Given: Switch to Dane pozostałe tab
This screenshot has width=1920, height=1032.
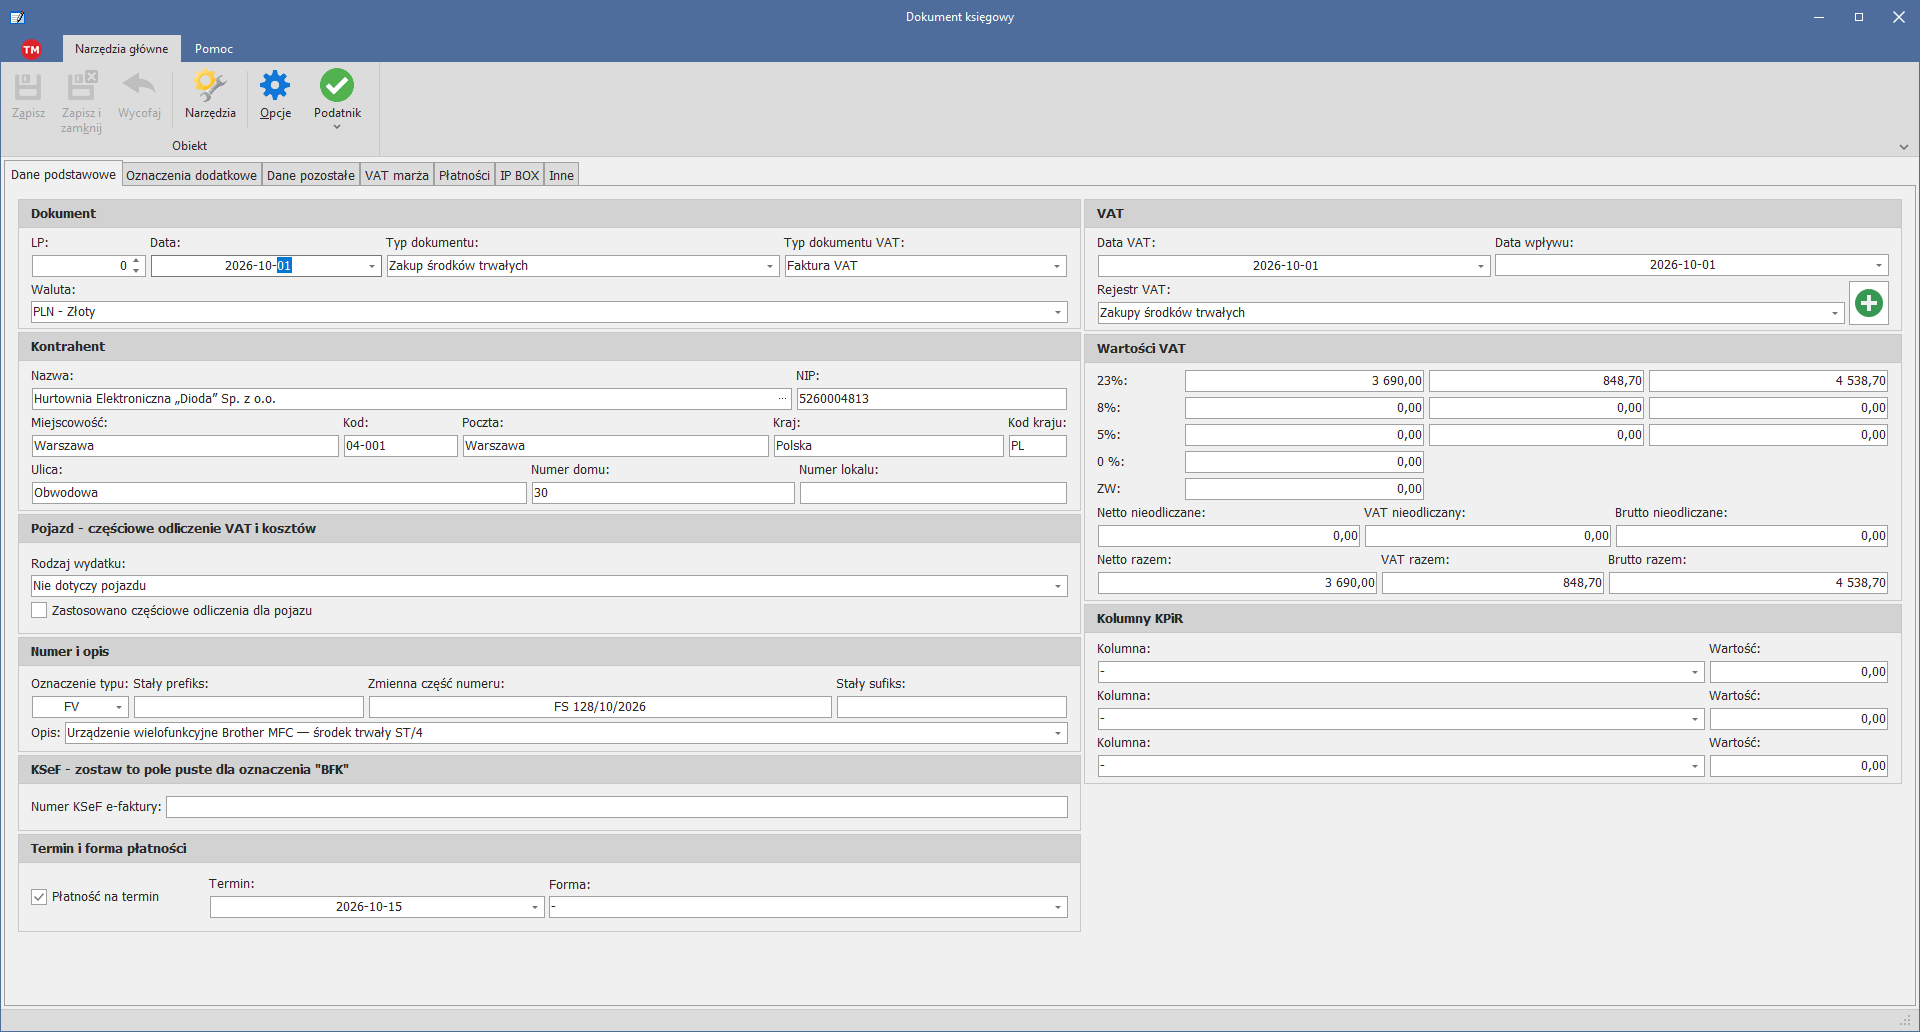Looking at the screenshot, I should [310, 175].
